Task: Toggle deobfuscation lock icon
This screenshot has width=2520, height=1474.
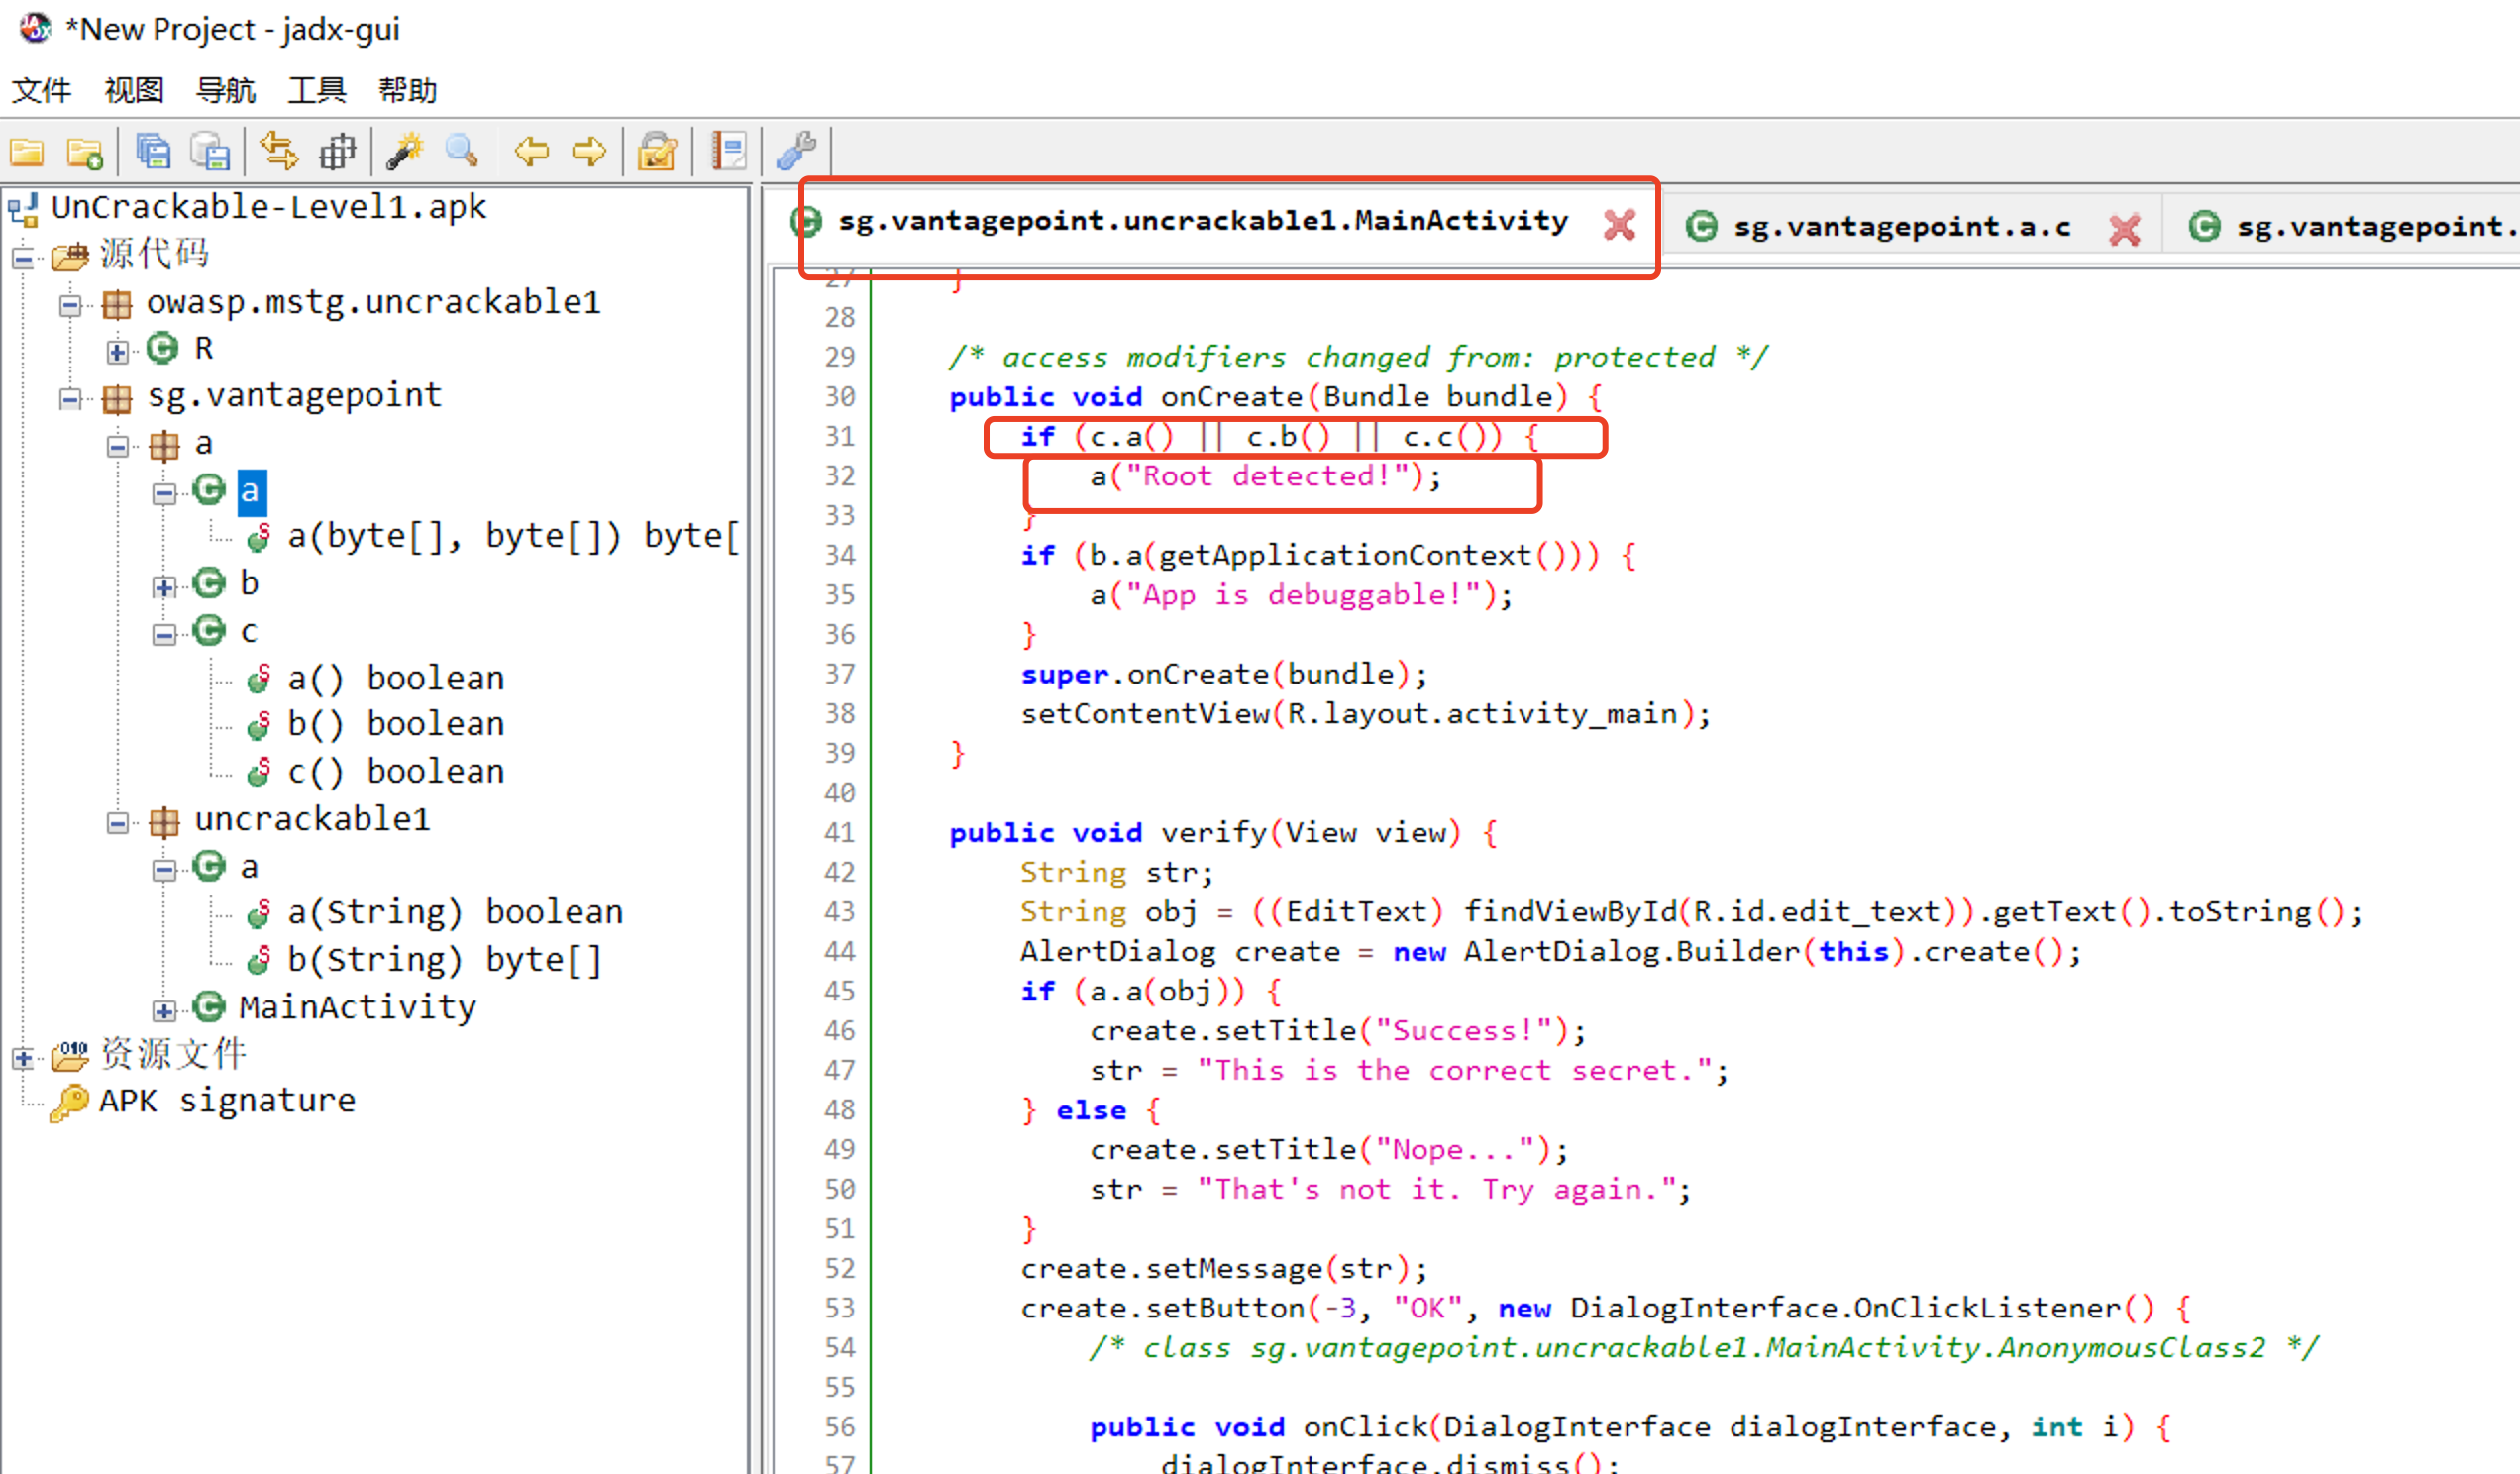Action: coord(657,152)
